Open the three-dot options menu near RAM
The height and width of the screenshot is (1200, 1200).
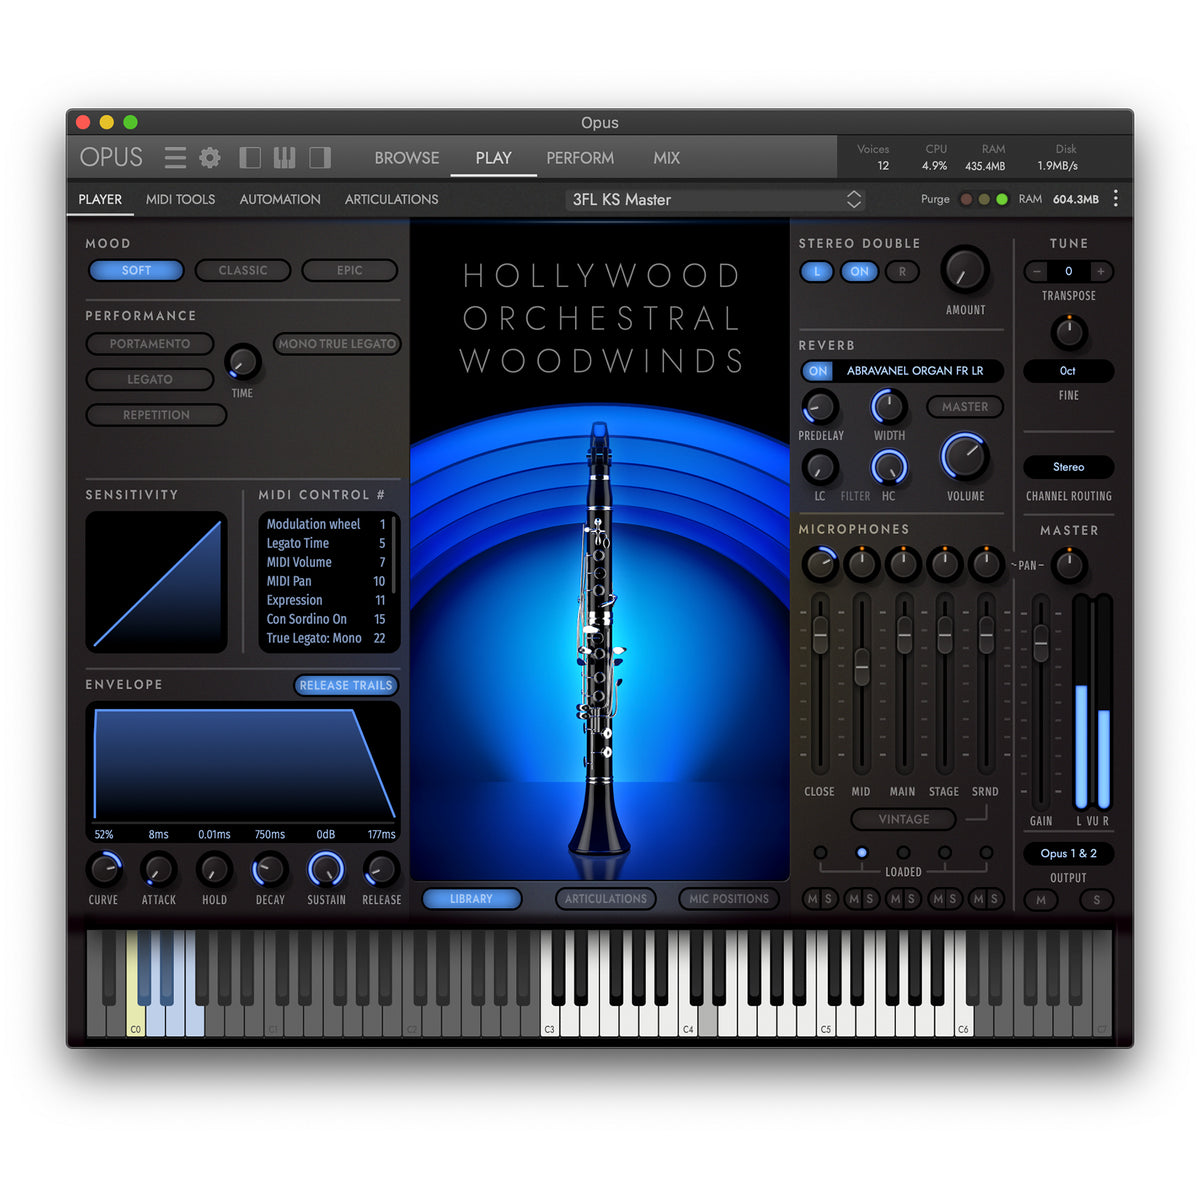[x=1116, y=199]
